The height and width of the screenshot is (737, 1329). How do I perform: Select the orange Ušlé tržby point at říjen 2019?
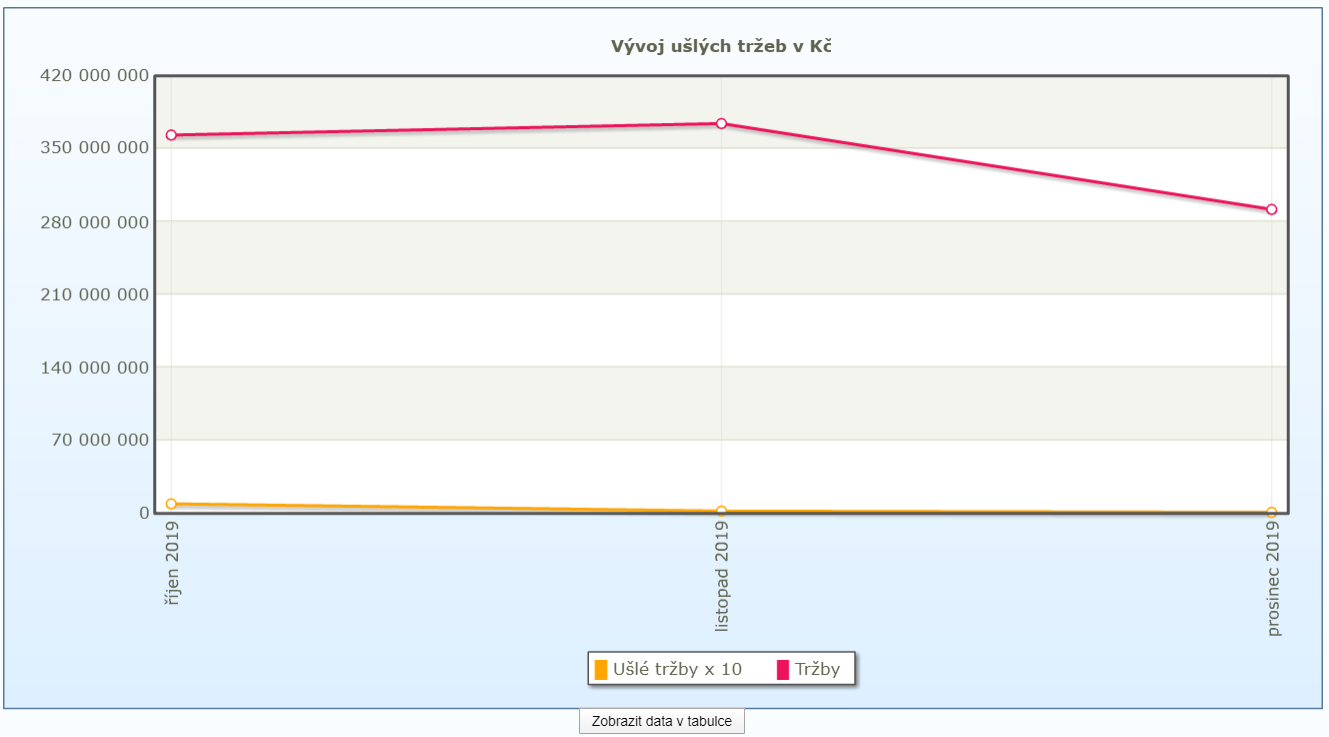171,504
